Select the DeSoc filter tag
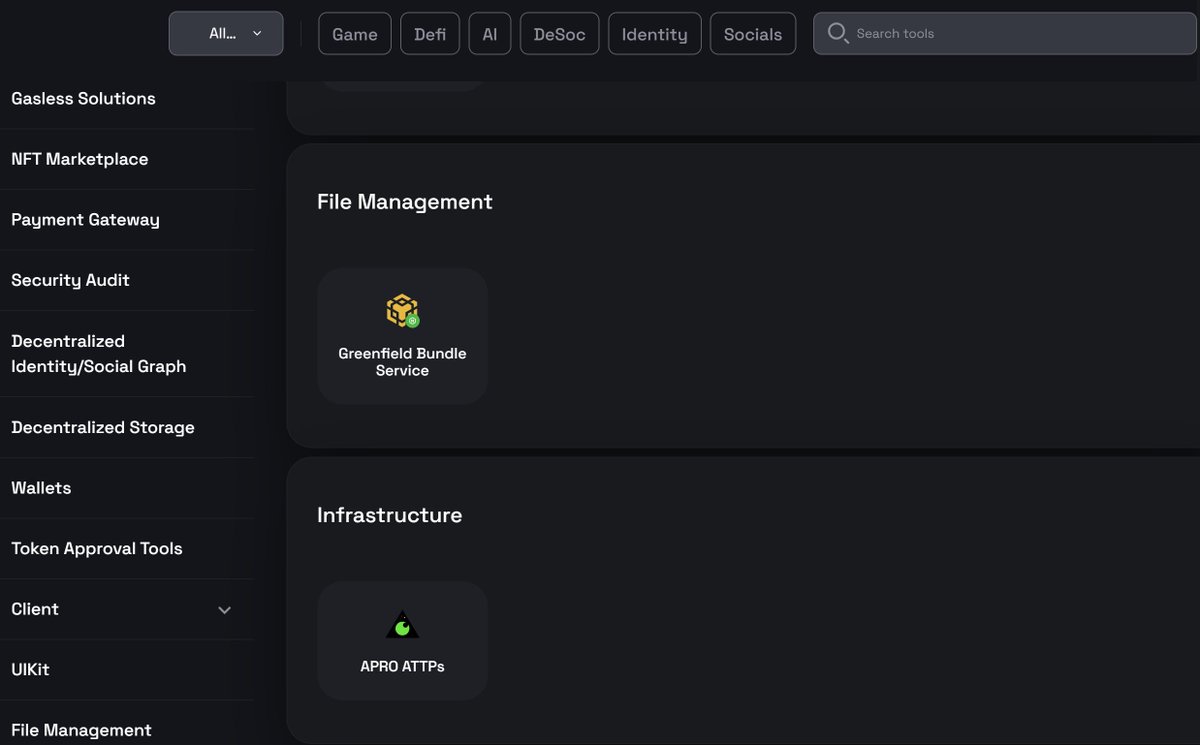The width and height of the screenshot is (1200, 745). [560, 34]
